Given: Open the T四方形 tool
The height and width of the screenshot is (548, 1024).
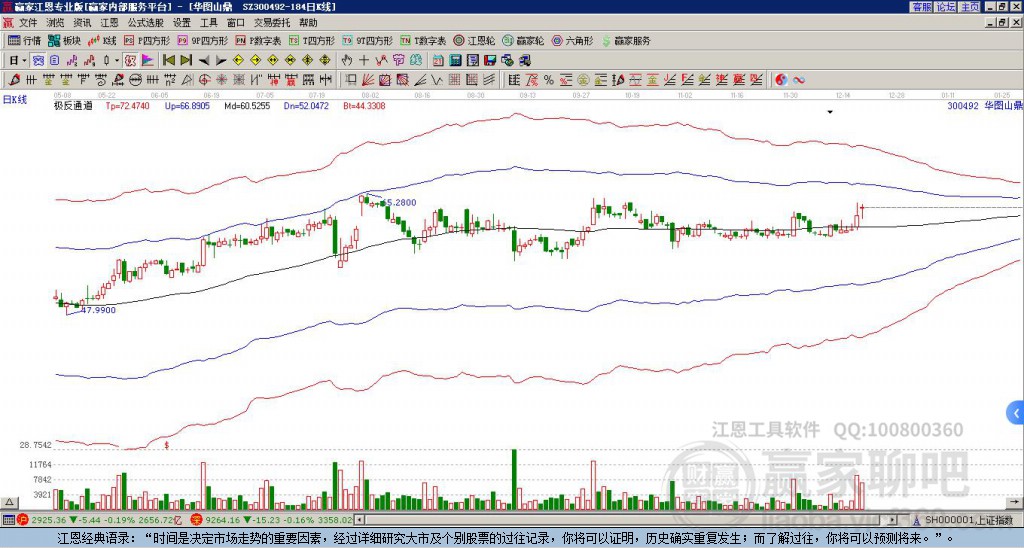Looking at the screenshot, I should pyautogui.click(x=312, y=40).
